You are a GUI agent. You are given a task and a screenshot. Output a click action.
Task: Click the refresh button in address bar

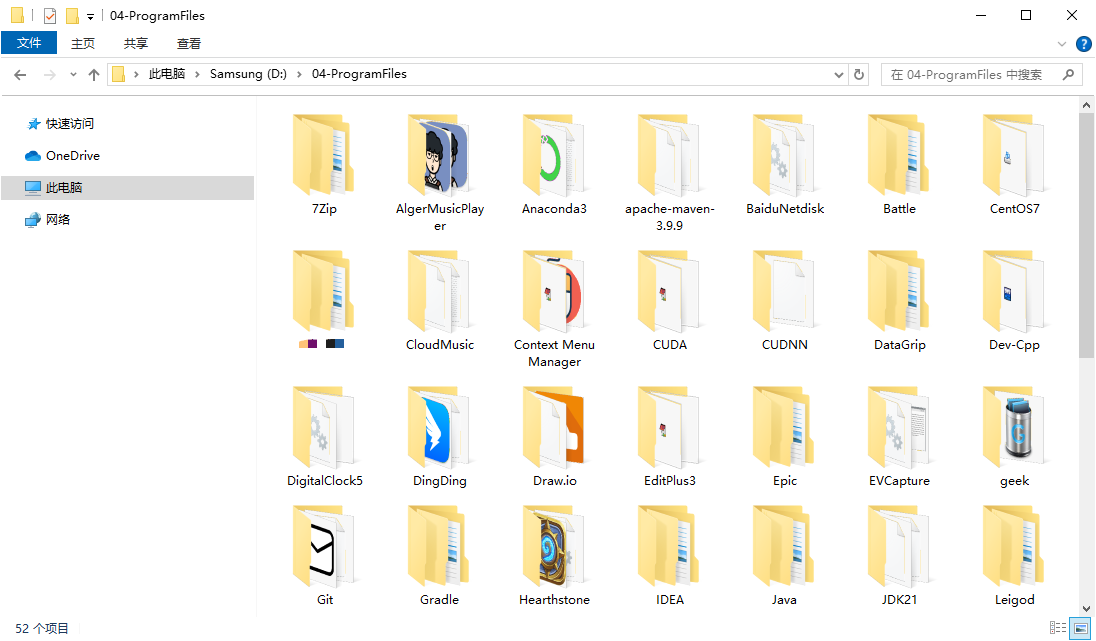click(859, 74)
